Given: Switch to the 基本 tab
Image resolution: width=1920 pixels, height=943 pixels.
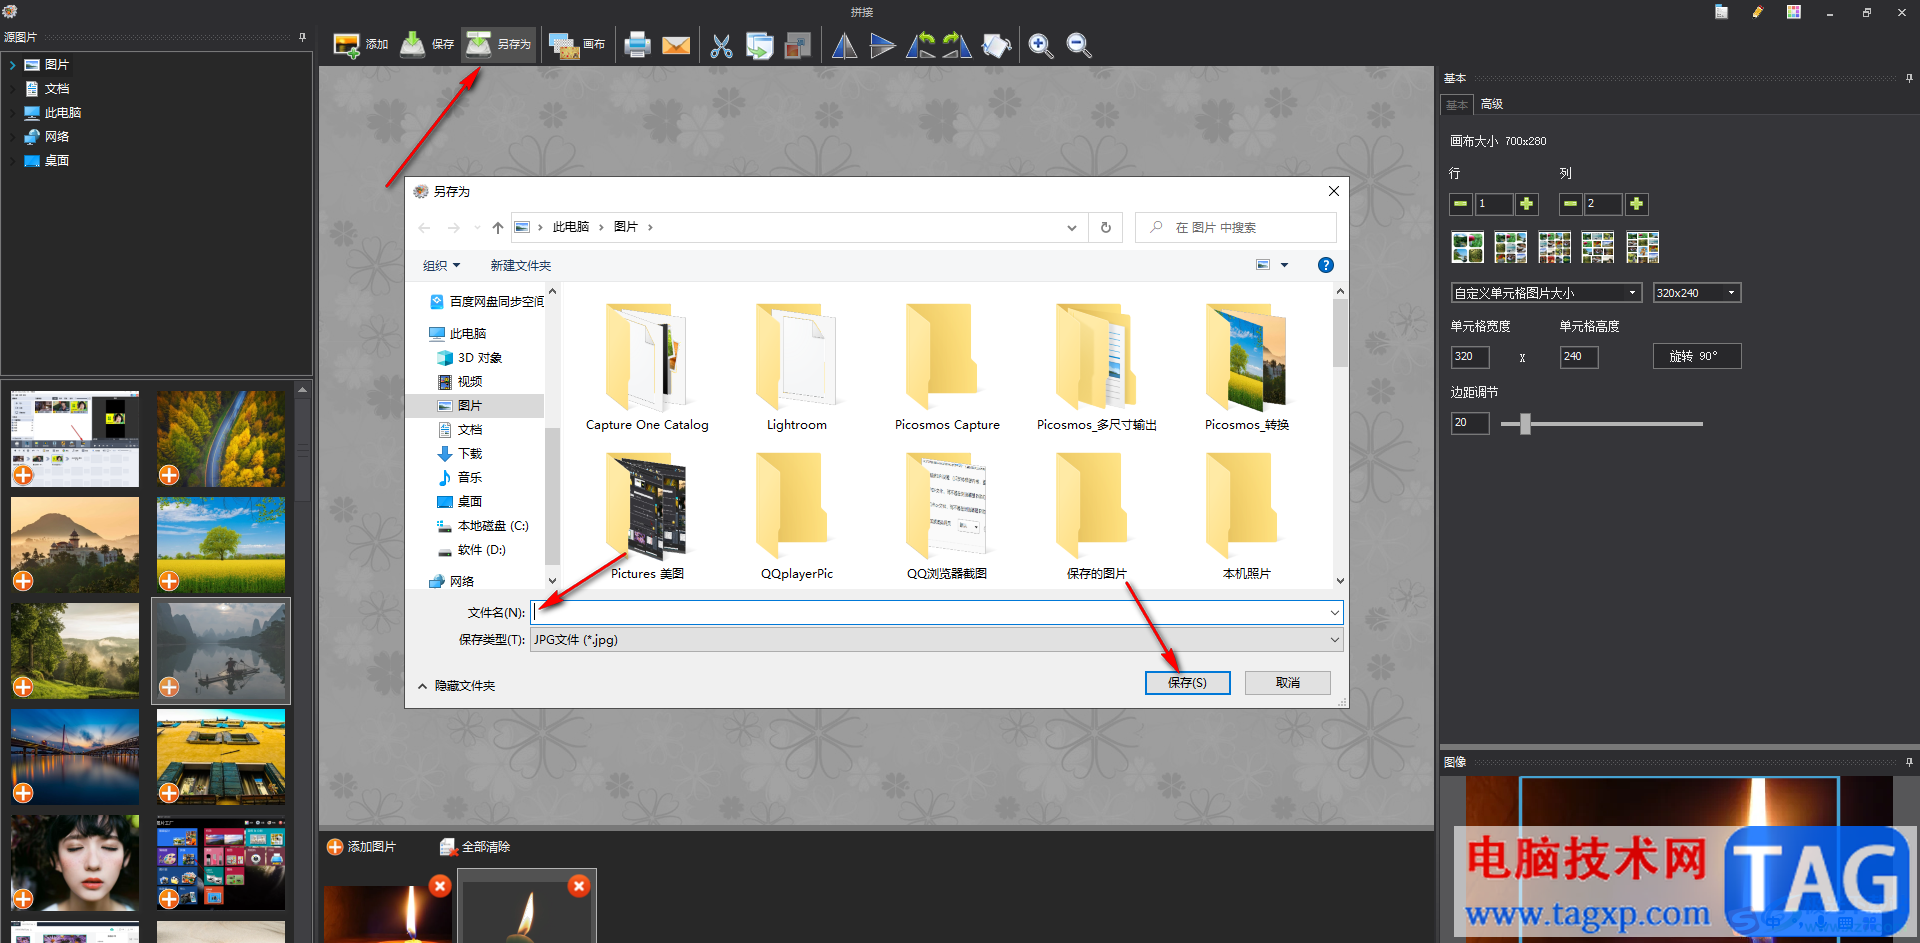Looking at the screenshot, I should 1457,104.
